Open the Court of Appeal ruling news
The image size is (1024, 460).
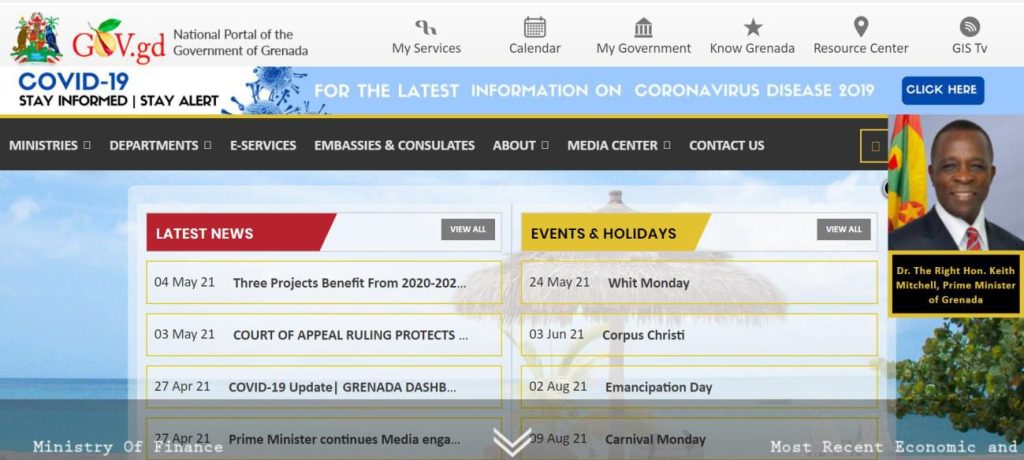coord(350,335)
